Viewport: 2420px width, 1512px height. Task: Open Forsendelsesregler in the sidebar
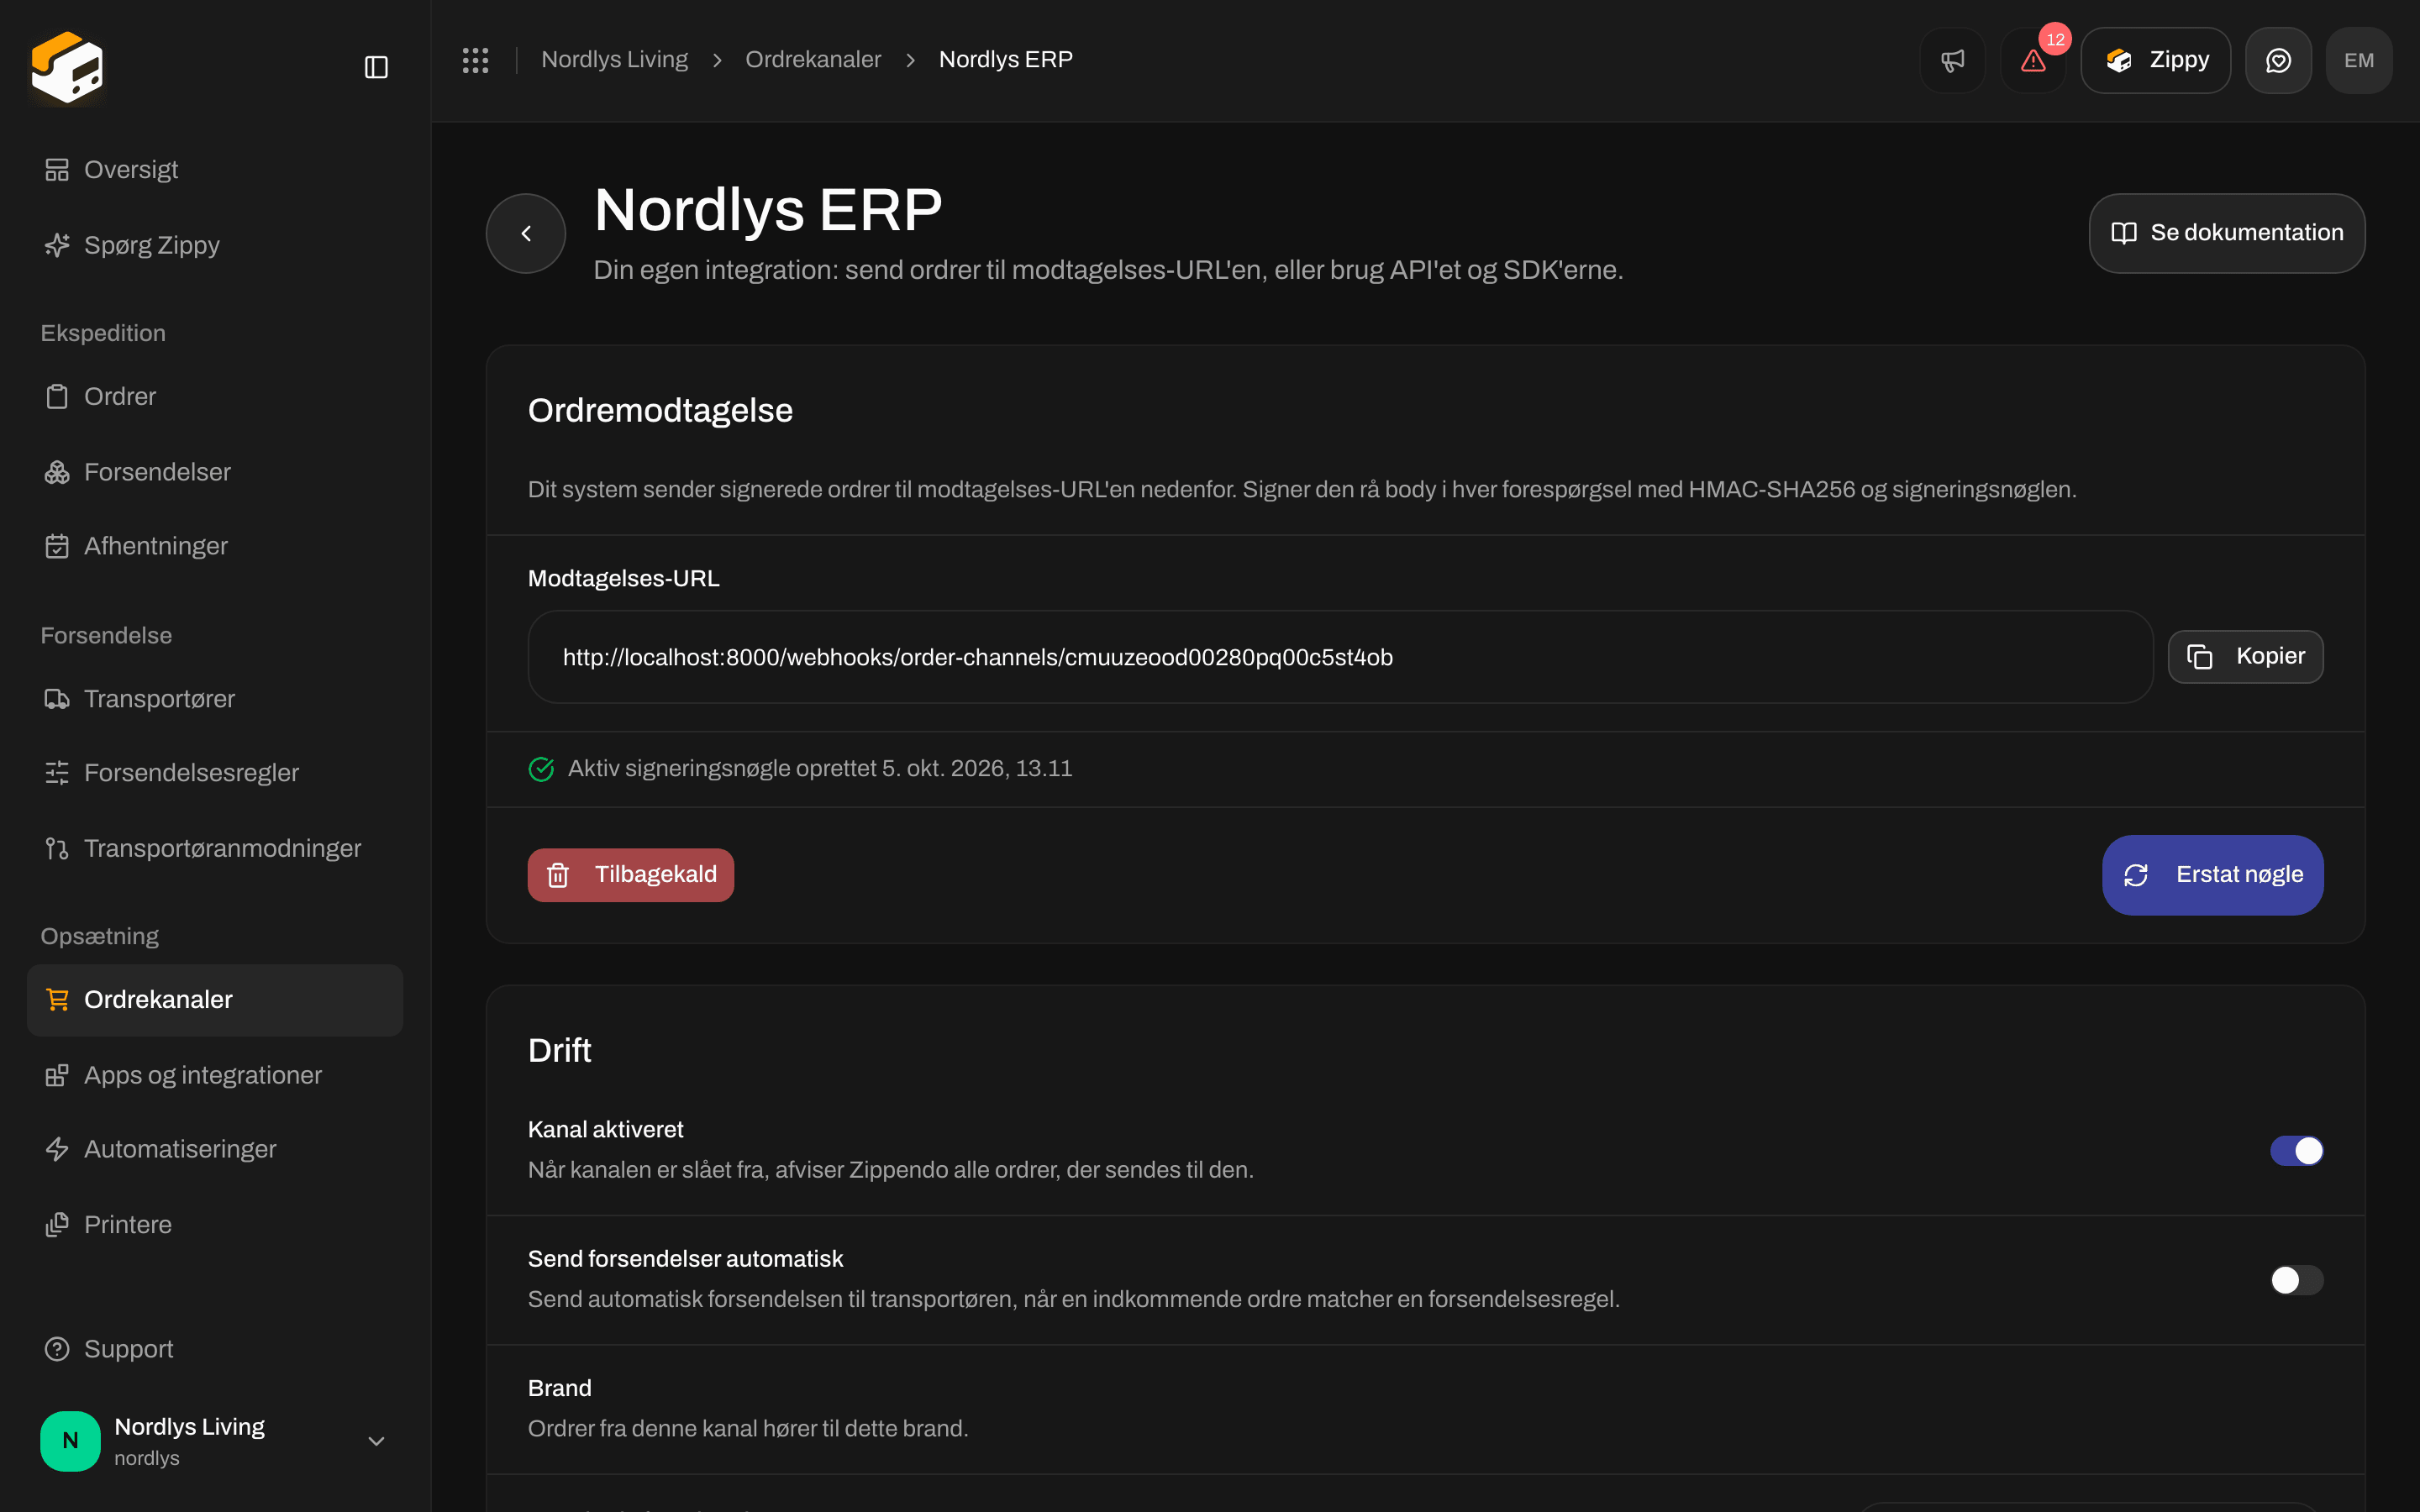click(215, 773)
